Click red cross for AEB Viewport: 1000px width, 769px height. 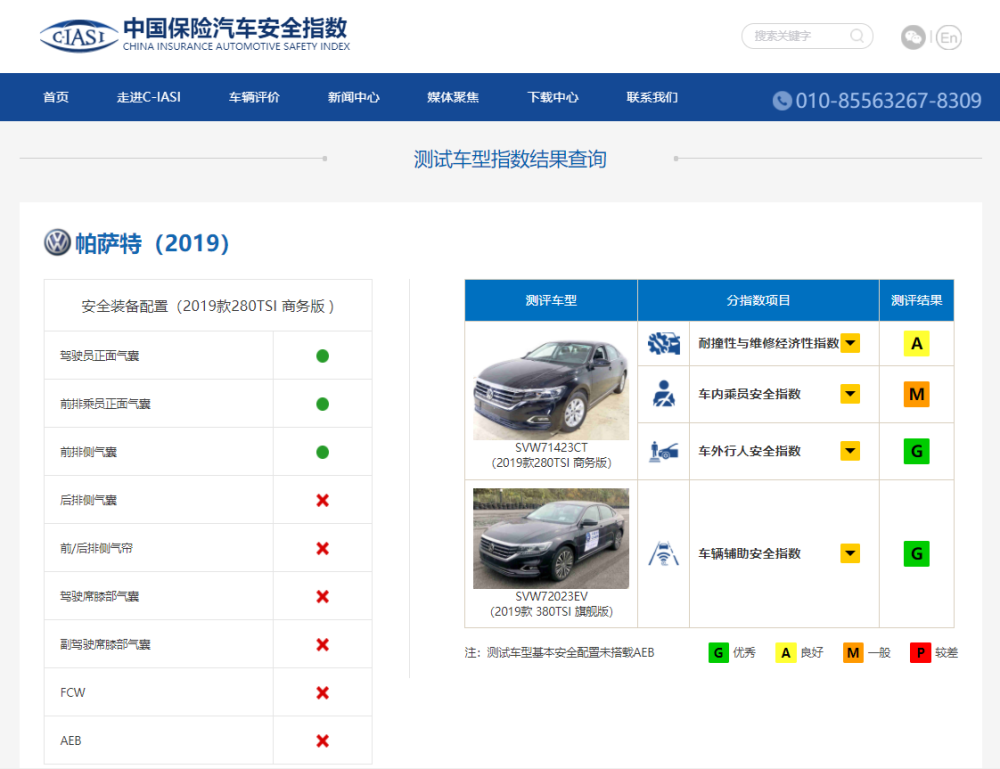(323, 741)
